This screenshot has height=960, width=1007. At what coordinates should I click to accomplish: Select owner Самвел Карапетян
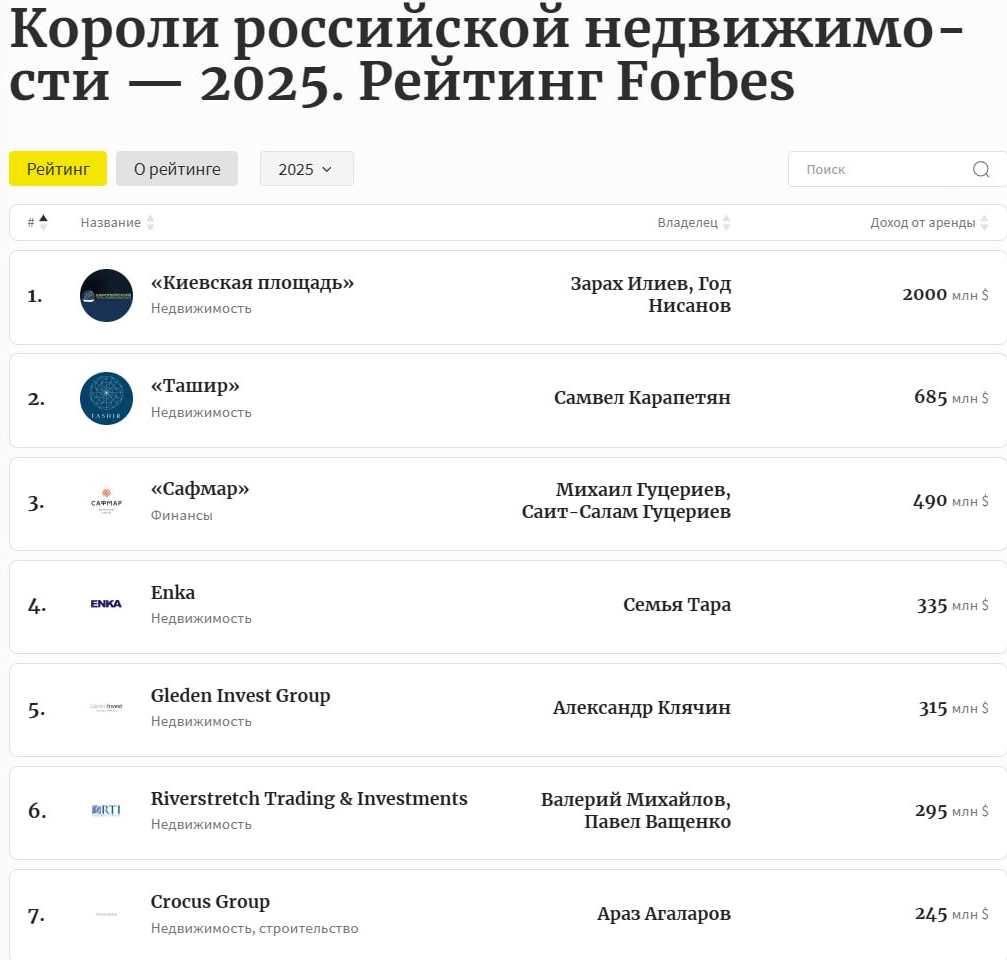[642, 397]
